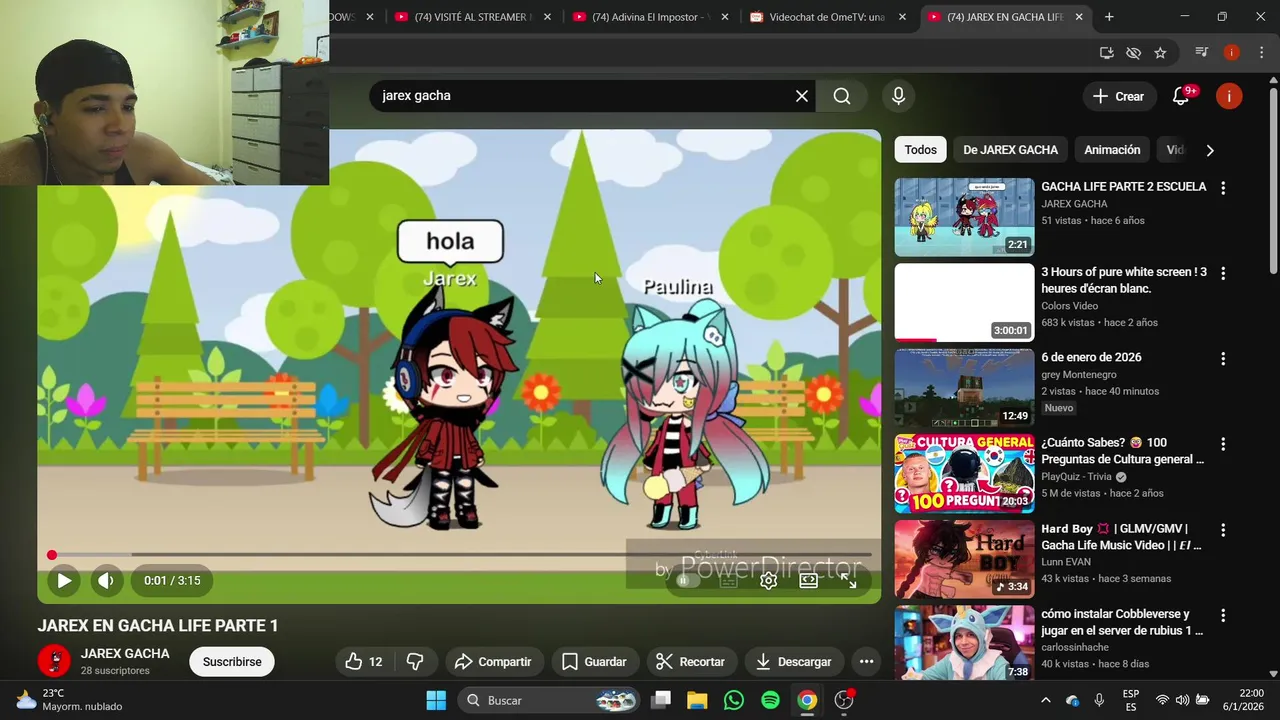This screenshot has height=720, width=1280.
Task: Select the Animación filter chip
Action: (1112, 150)
